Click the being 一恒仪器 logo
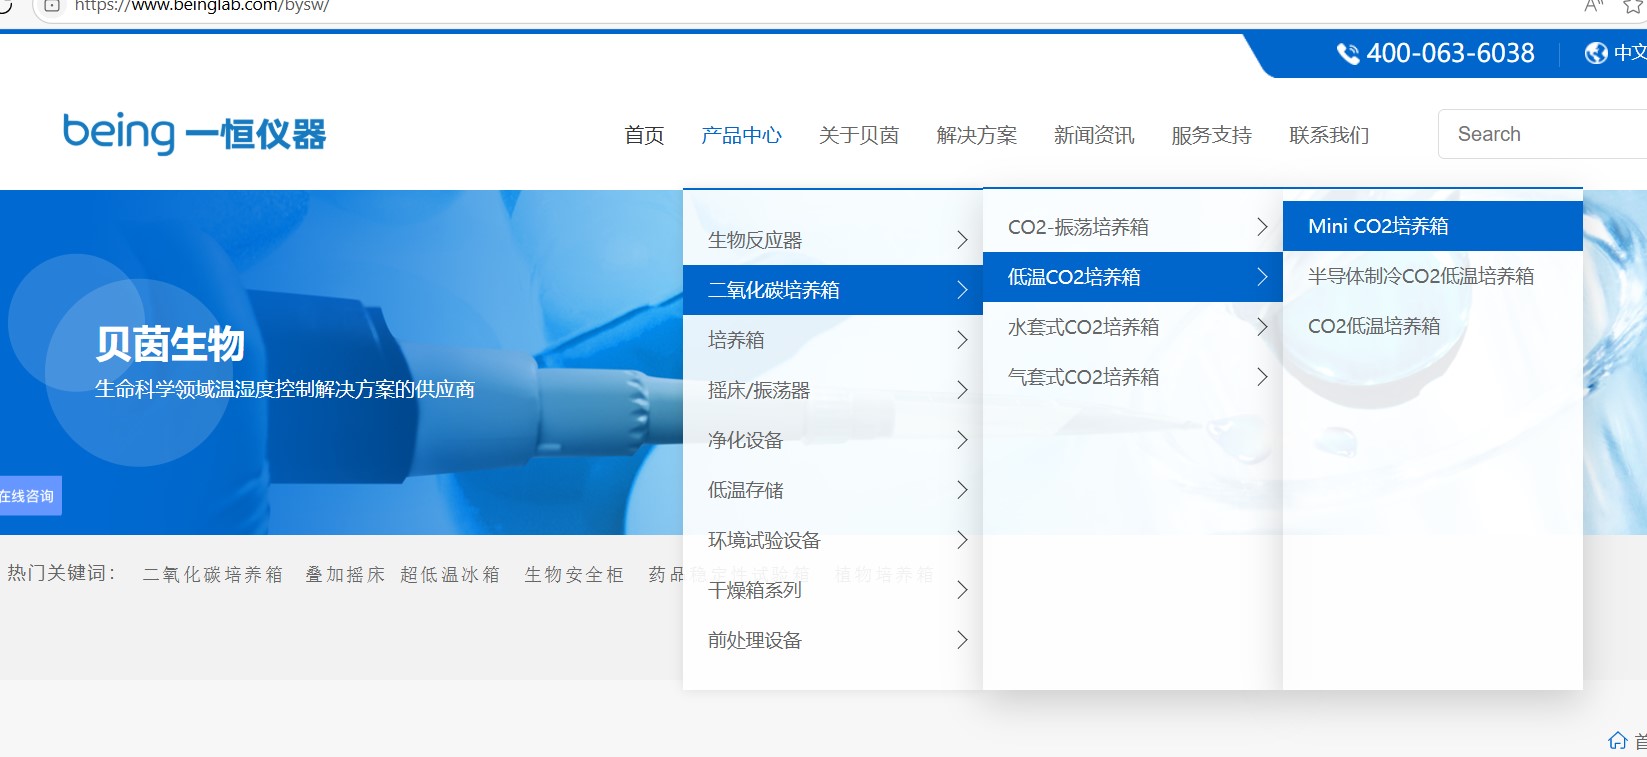The width and height of the screenshot is (1647, 757). [194, 133]
